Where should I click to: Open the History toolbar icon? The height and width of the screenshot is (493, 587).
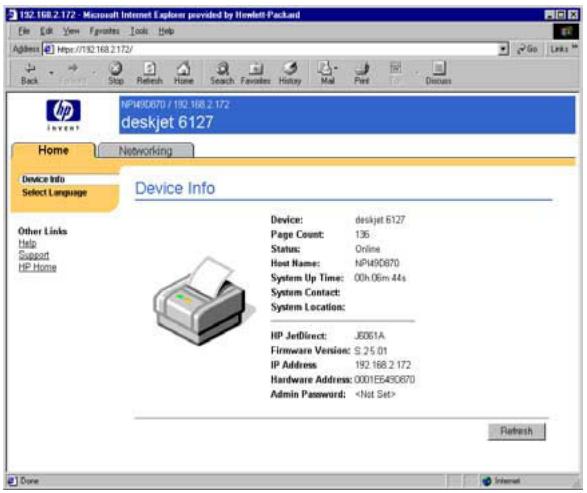pyautogui.click(x=290, y=68)
